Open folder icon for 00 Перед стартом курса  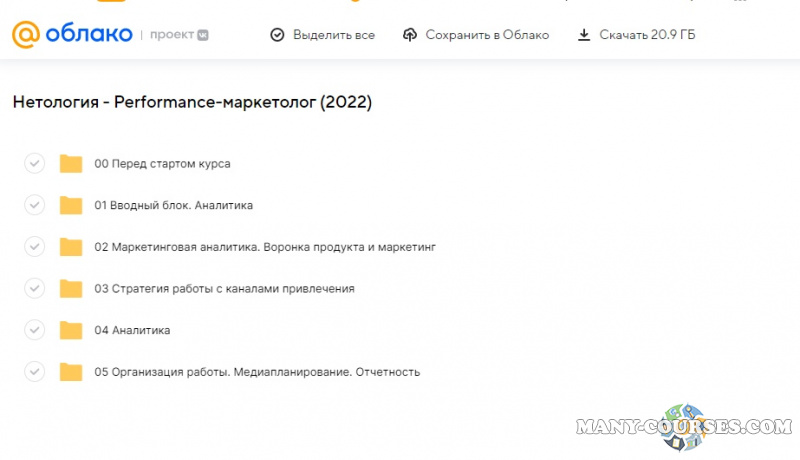pyautogui.click(x=70, y=164)
